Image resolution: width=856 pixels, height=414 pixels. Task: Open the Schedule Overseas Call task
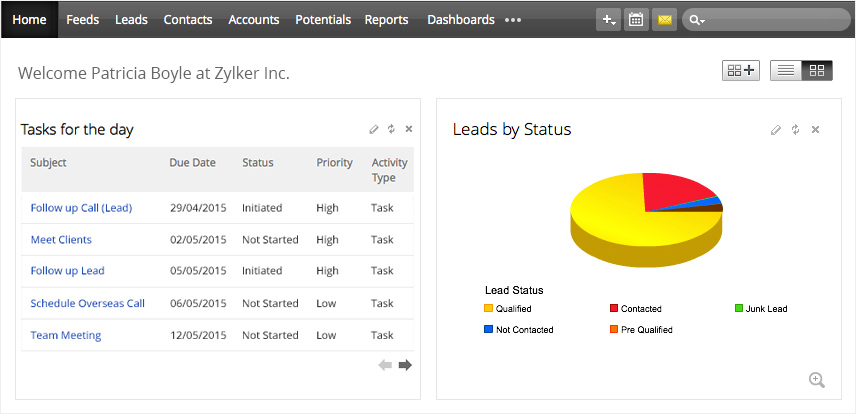click(88, 303)
